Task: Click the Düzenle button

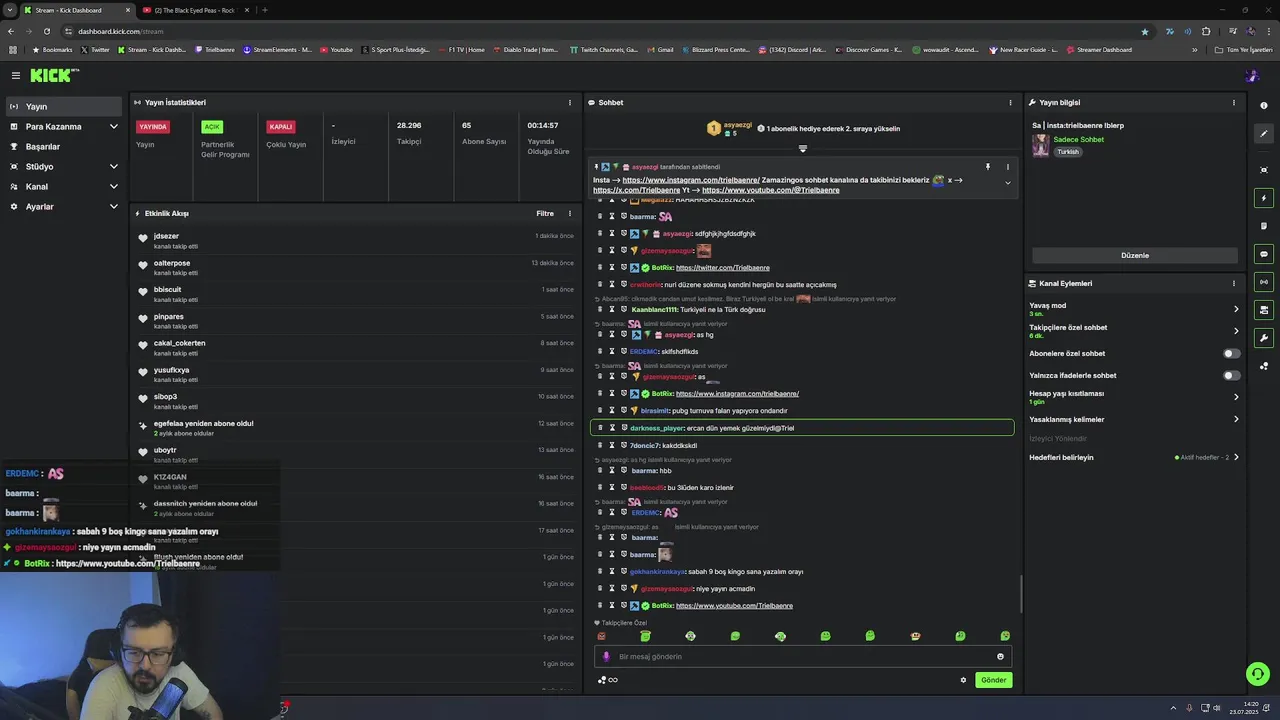Action: [1135, 255]
